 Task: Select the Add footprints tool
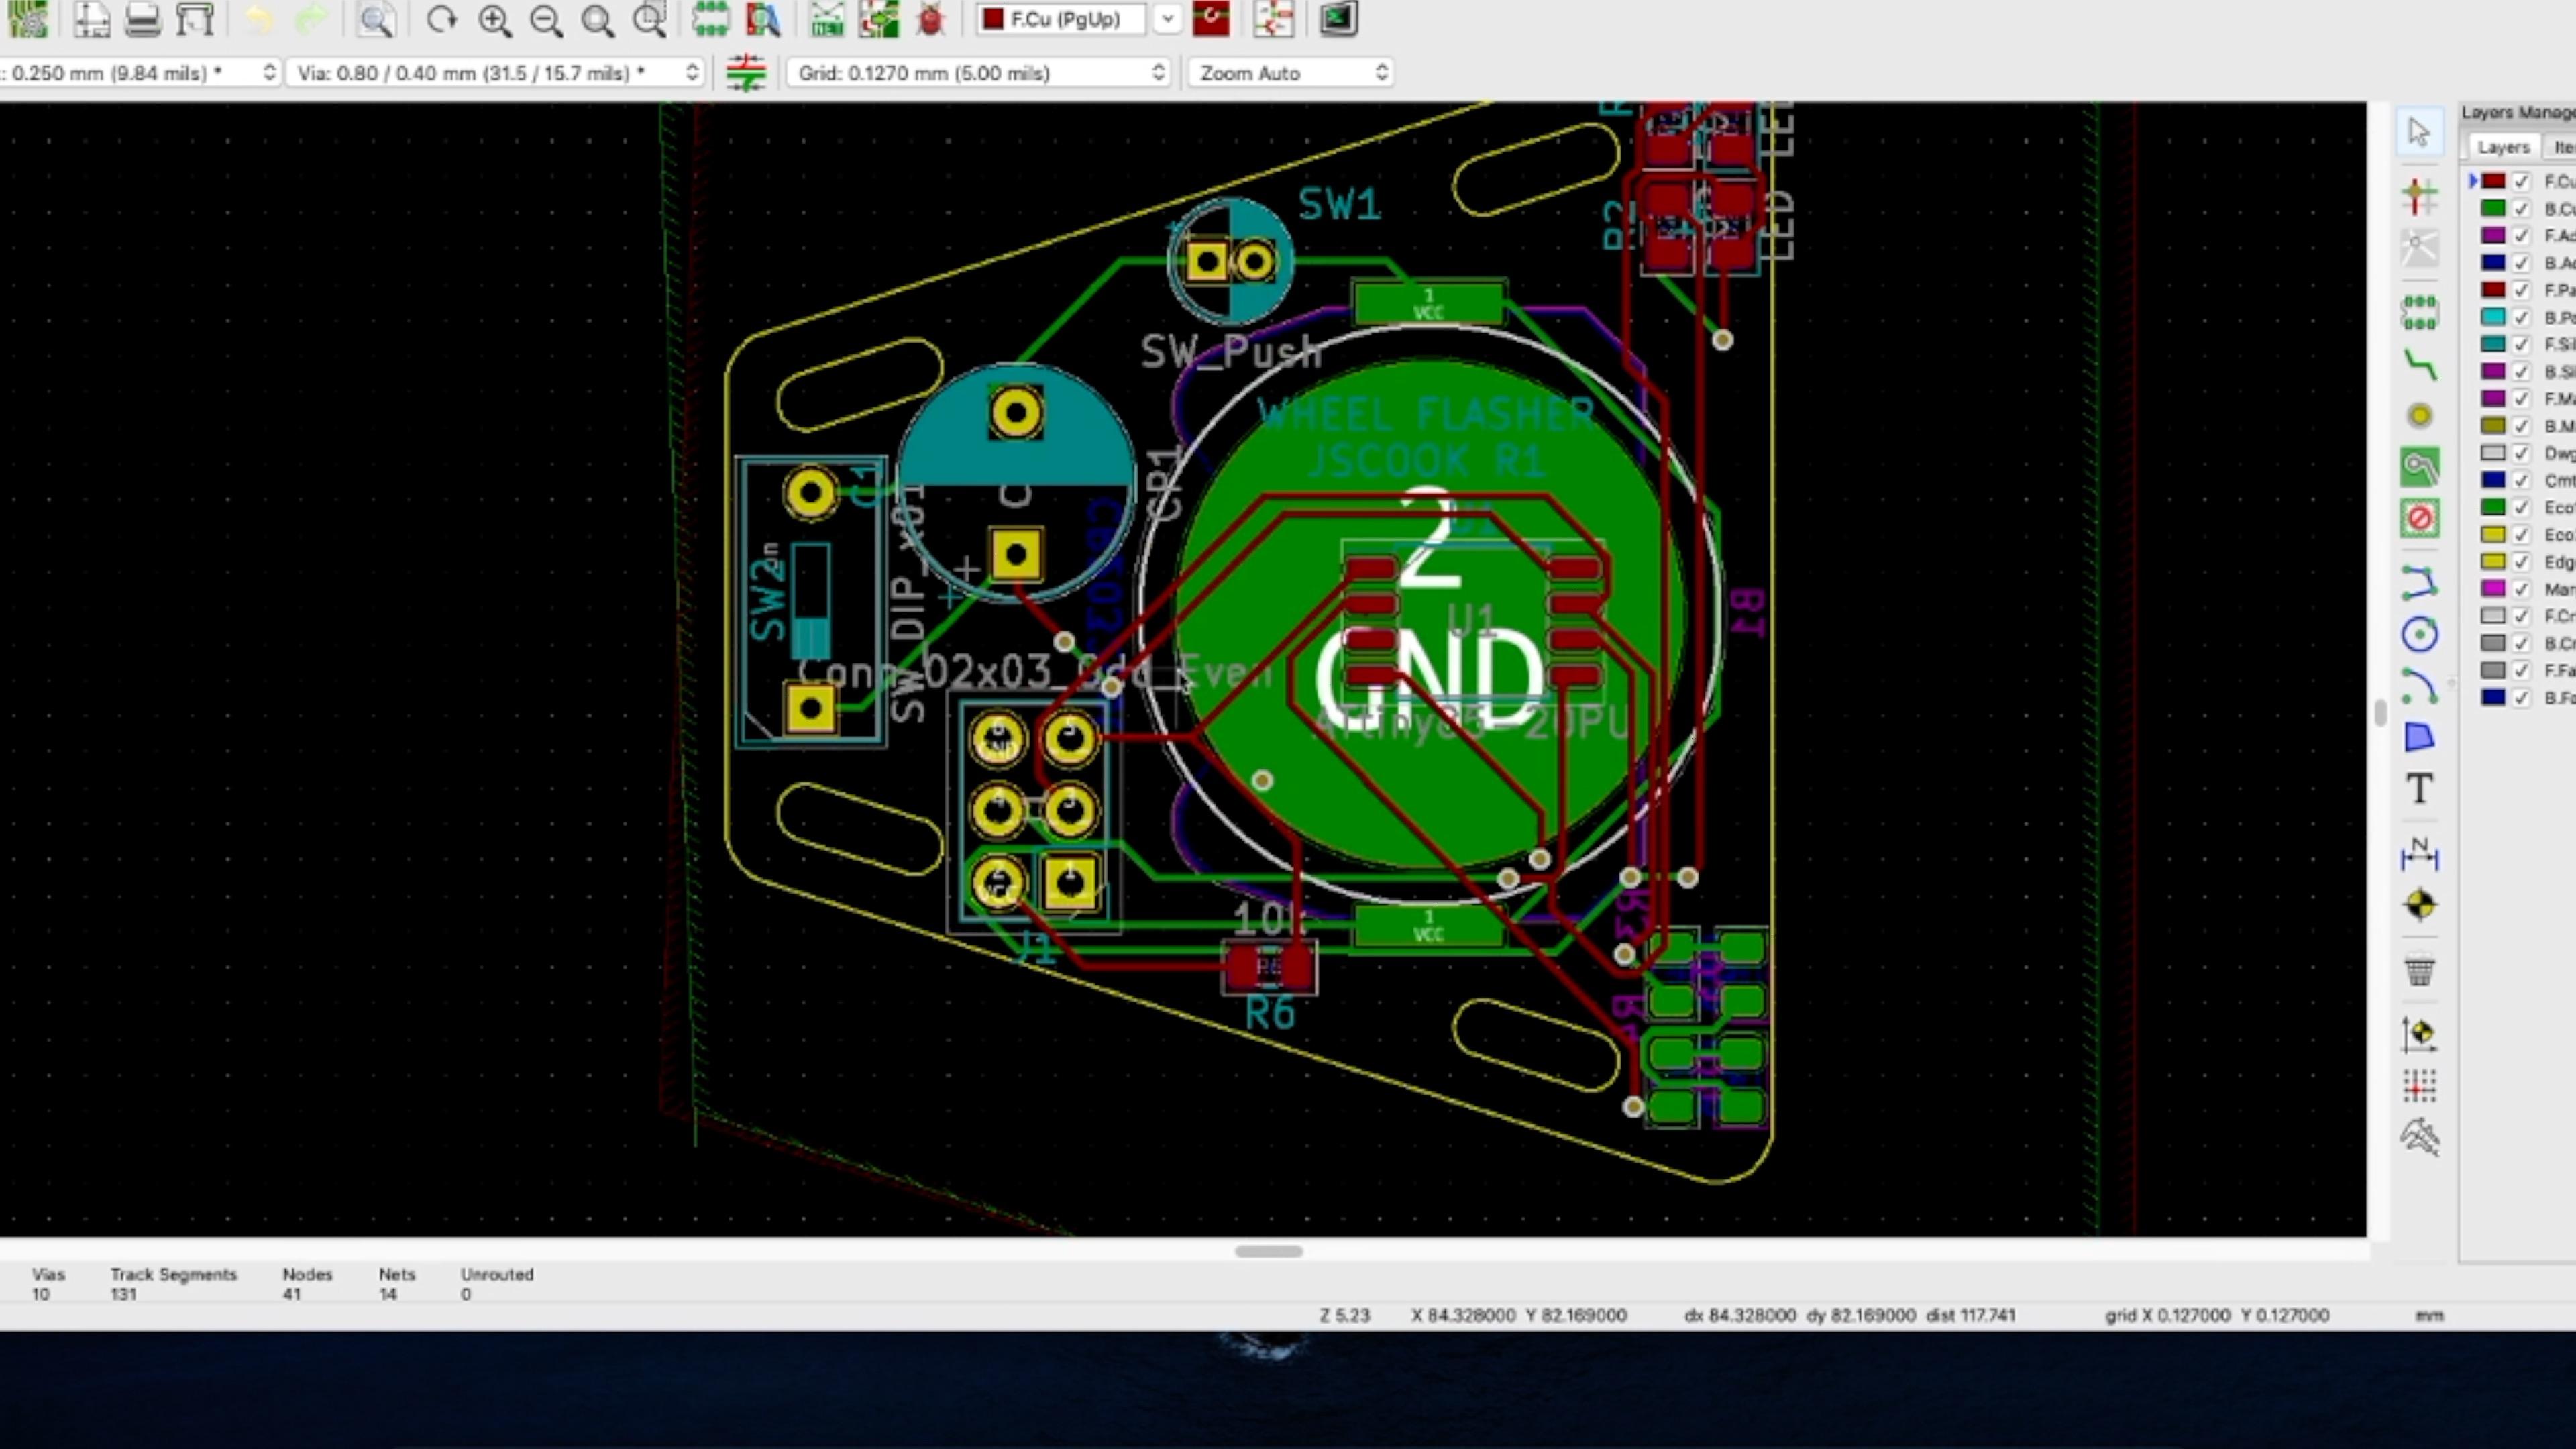[x=2419, y=313]
